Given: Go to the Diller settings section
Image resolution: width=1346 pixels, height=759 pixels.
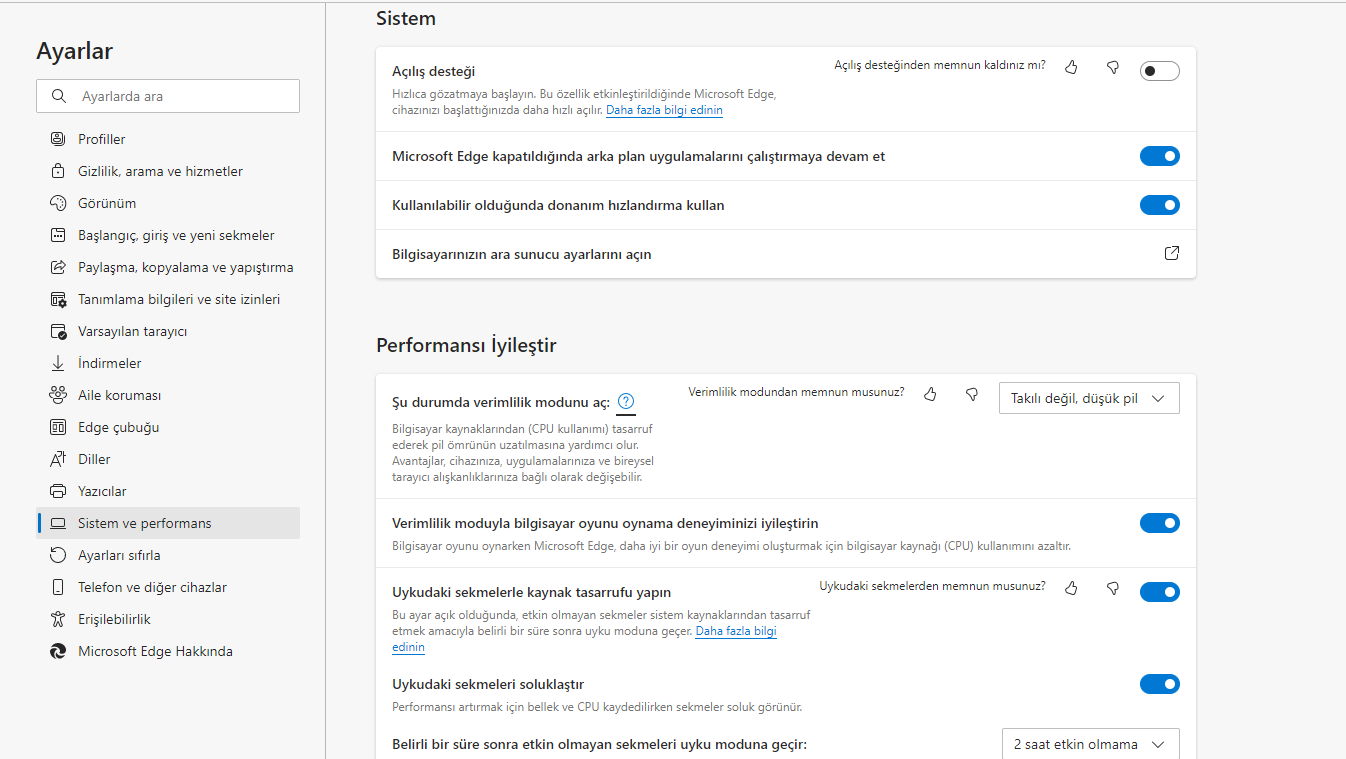Looking at the screenshot, I should [x=95, y=458].
